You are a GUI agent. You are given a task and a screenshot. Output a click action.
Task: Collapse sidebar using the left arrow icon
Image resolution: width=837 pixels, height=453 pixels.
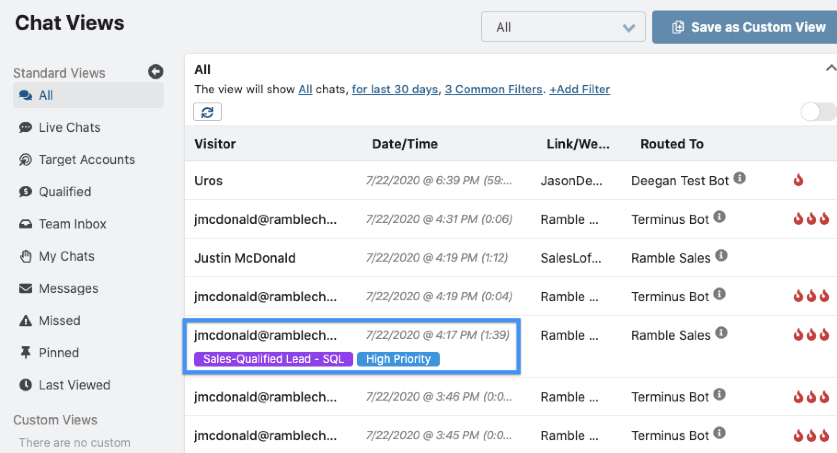coord(156,71)
